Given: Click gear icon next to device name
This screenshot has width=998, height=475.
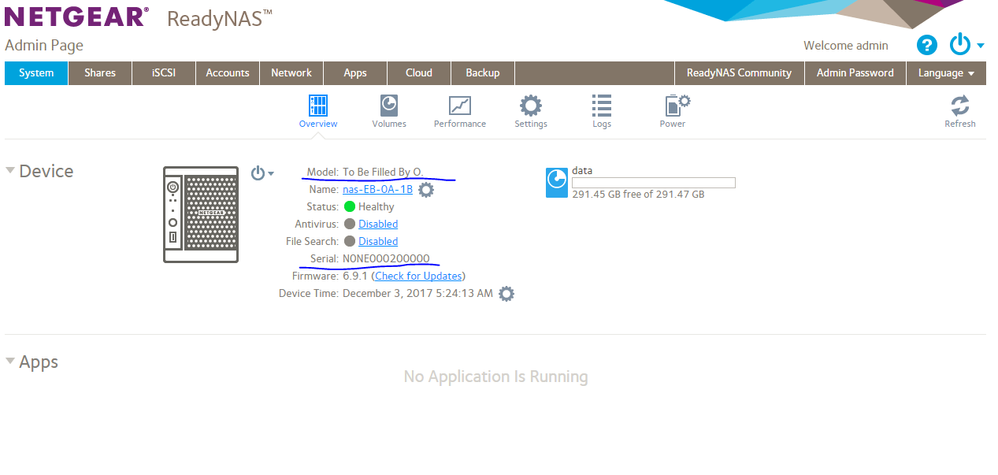Looking at the screenshot, I should [x=427, y=189].
